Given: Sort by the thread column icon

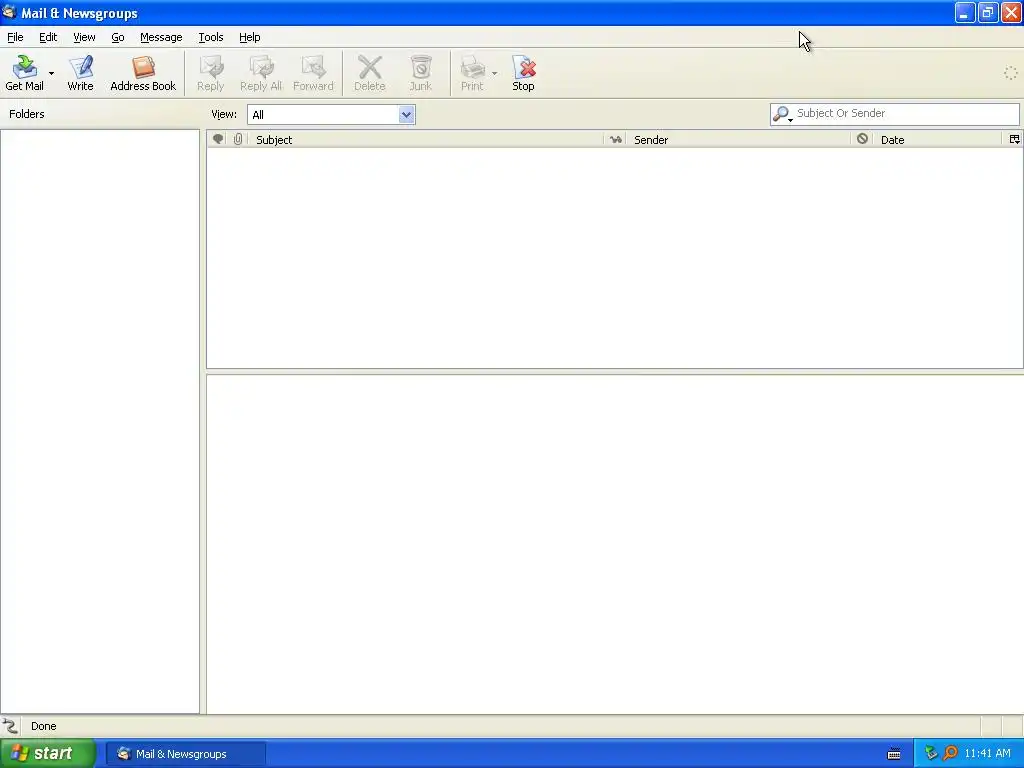Looking at the screenshot, I should point(218,139).
